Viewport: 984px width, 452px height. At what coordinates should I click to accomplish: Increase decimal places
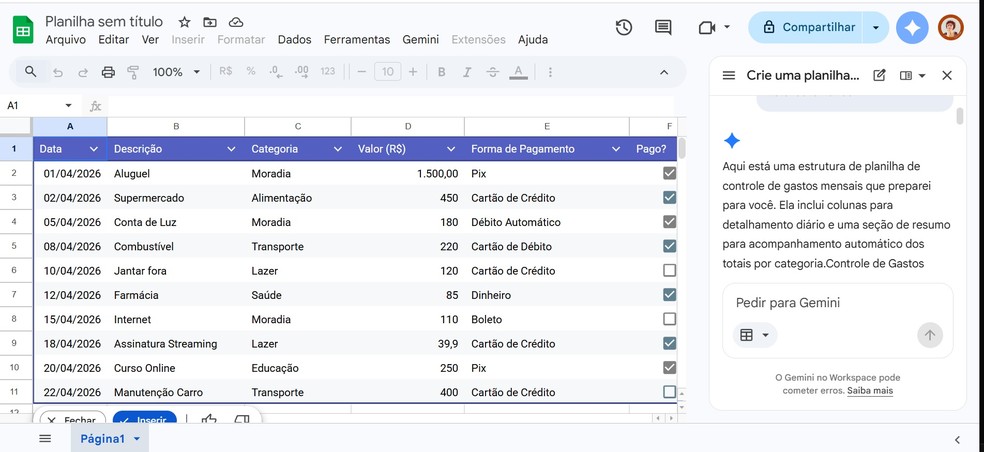(x=301, y=72)
